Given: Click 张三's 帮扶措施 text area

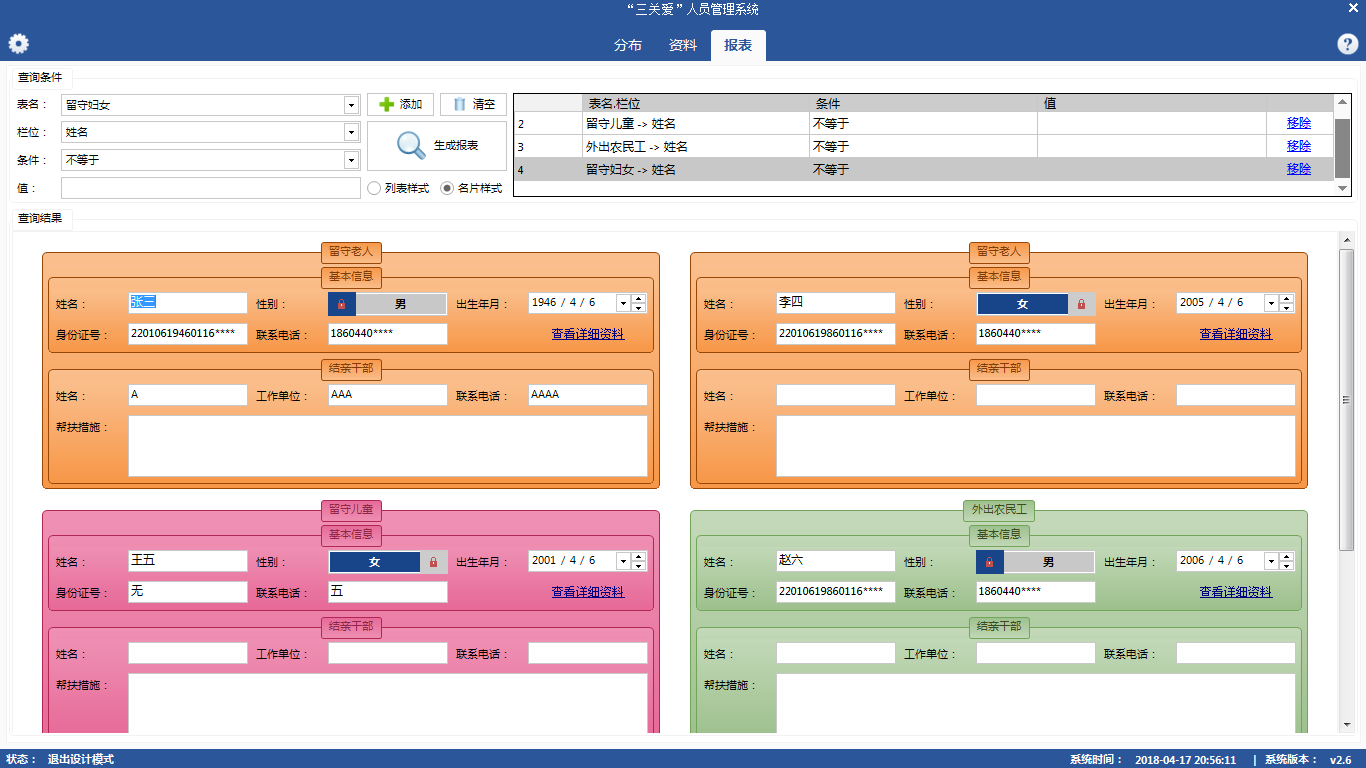Looking at the screenshot, I should (388, 446).
